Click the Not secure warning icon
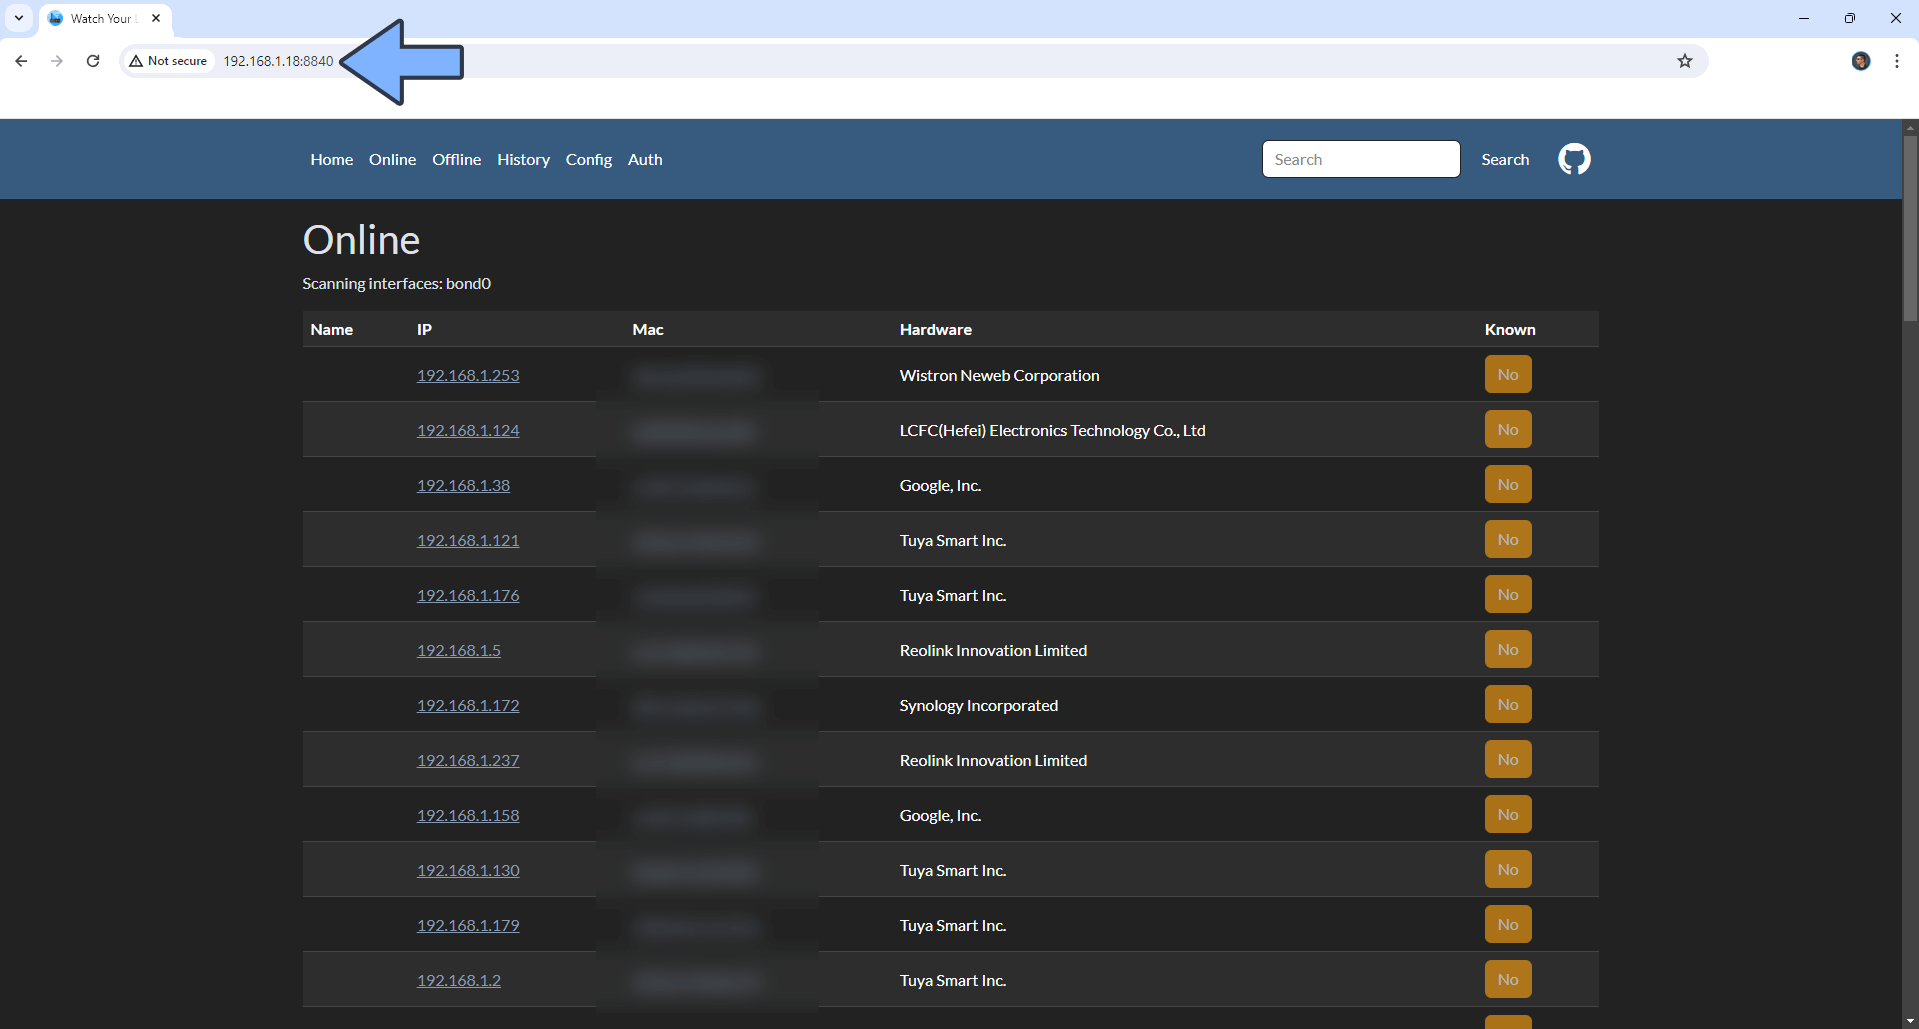This screenshot has height=1029, width=1919. point(137,61)
